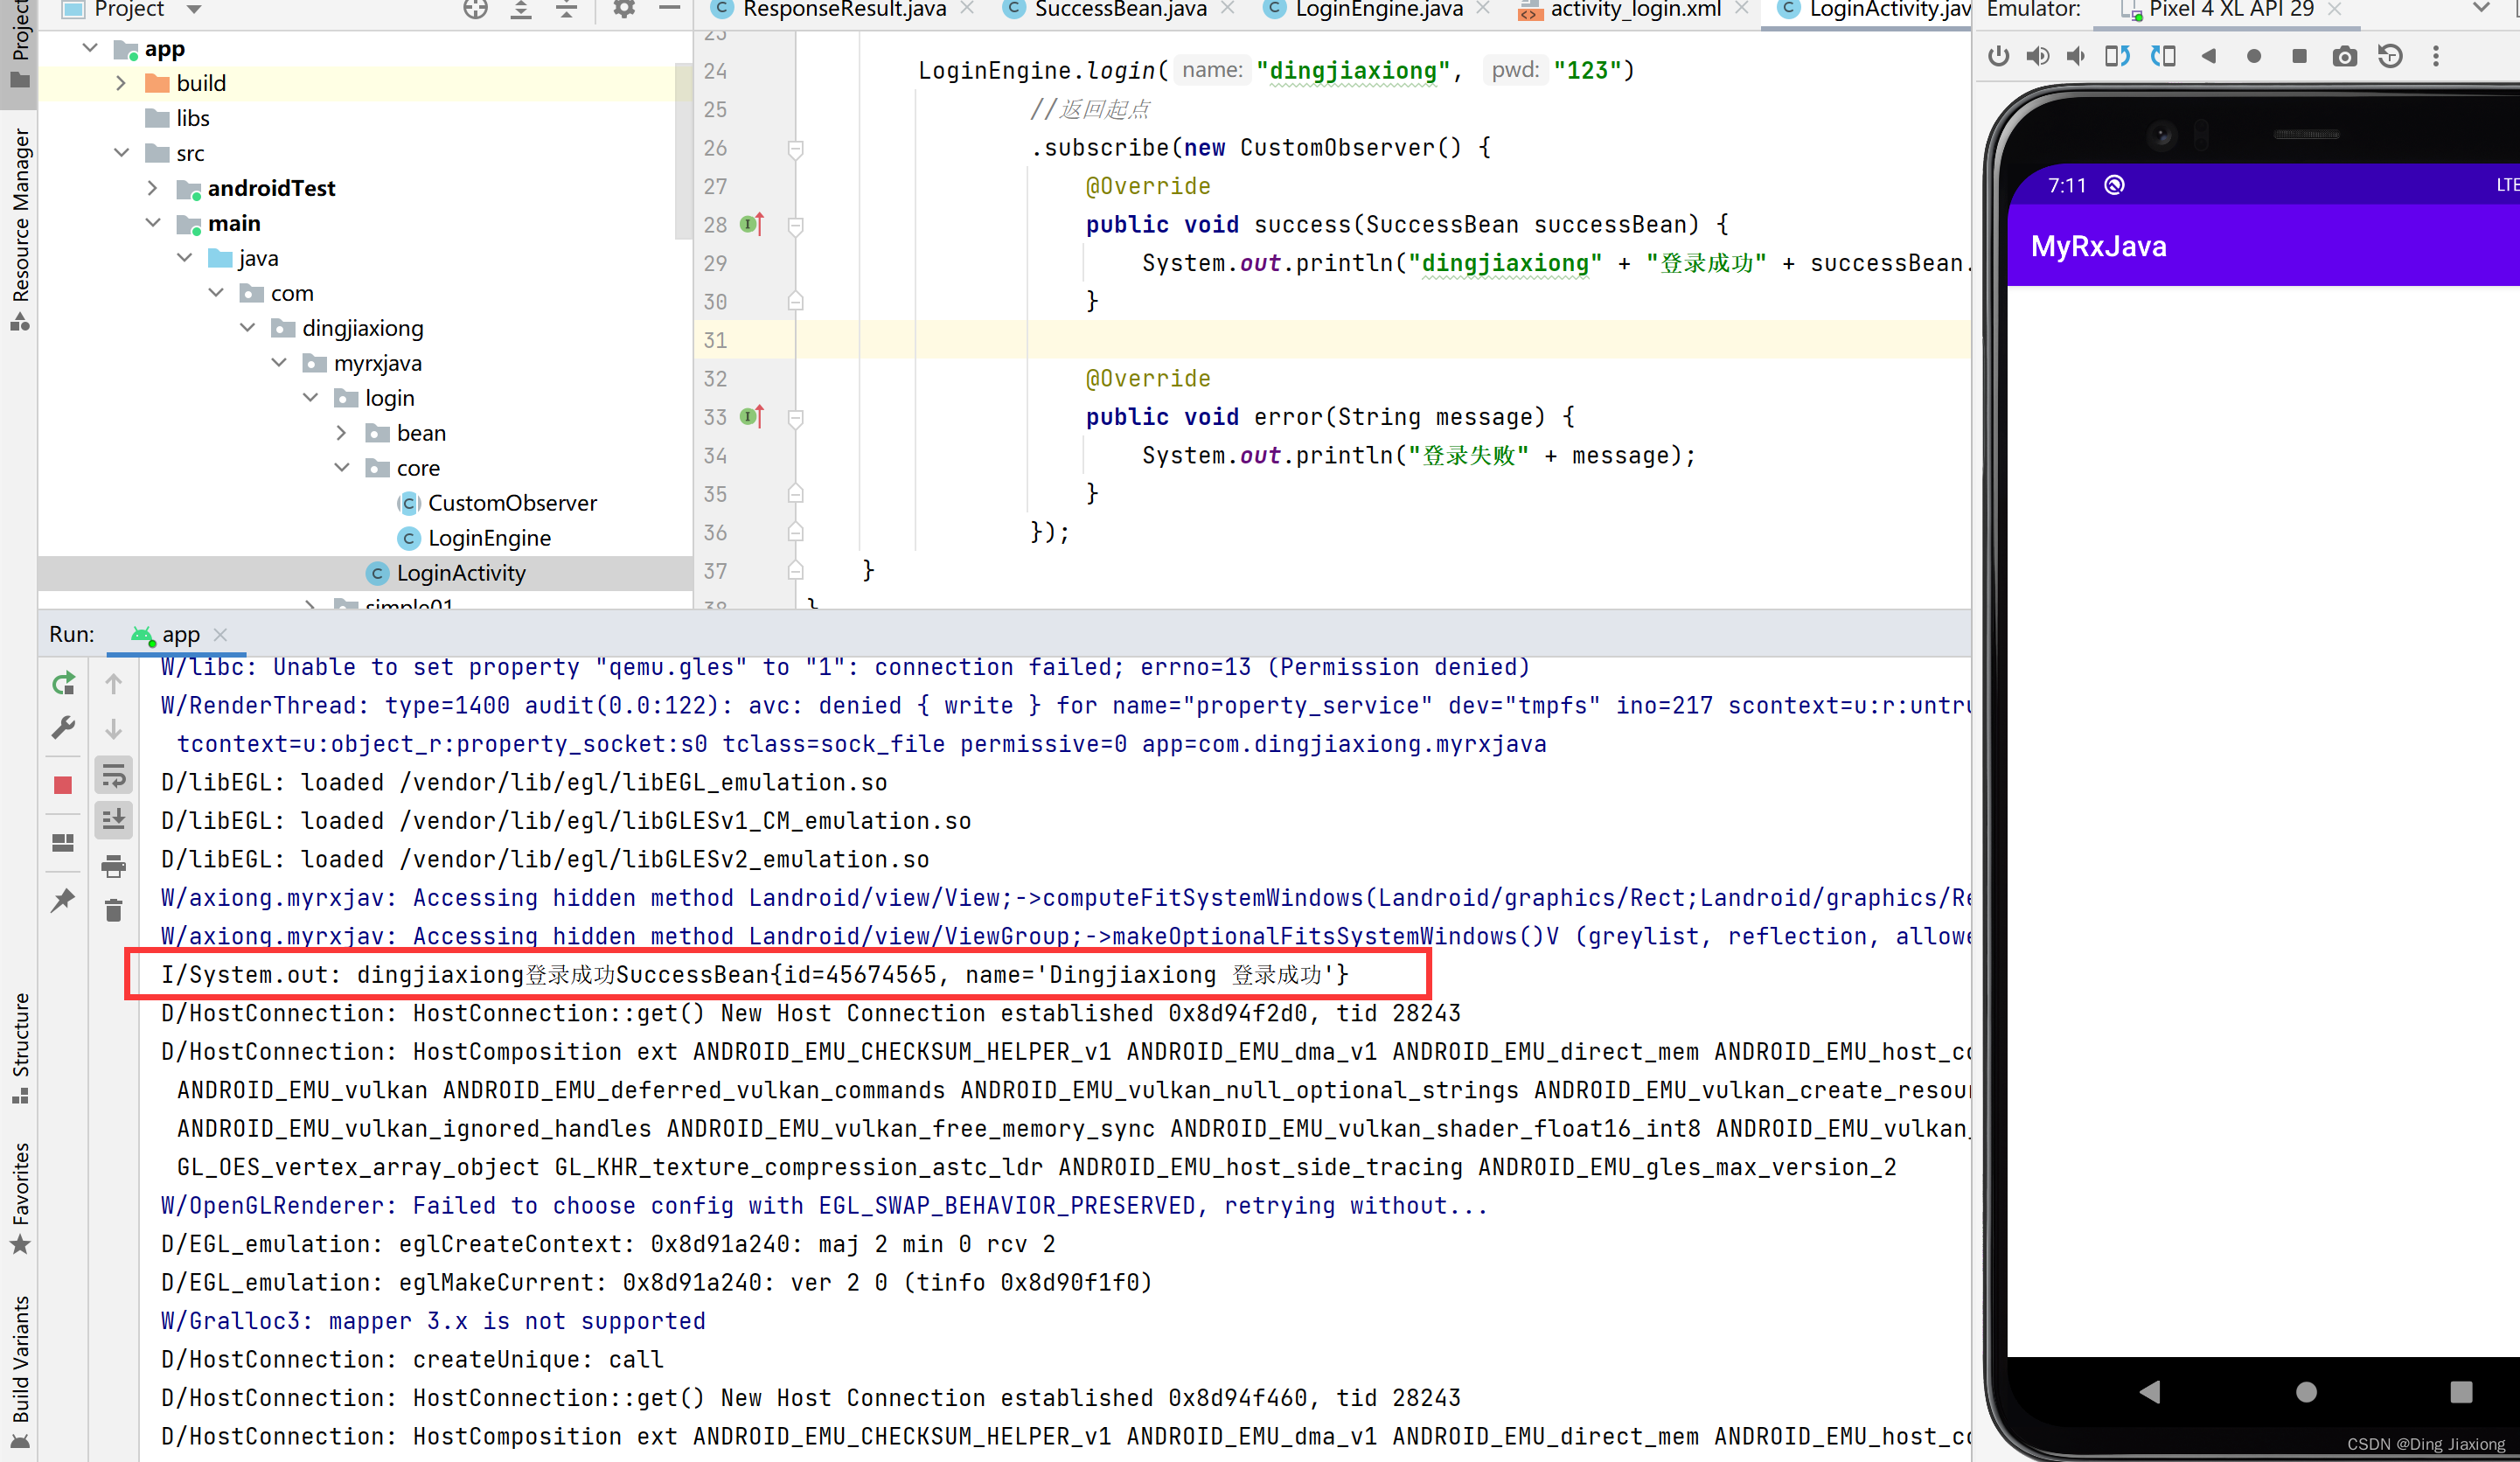Lower emulator volume

(2076, 56)
